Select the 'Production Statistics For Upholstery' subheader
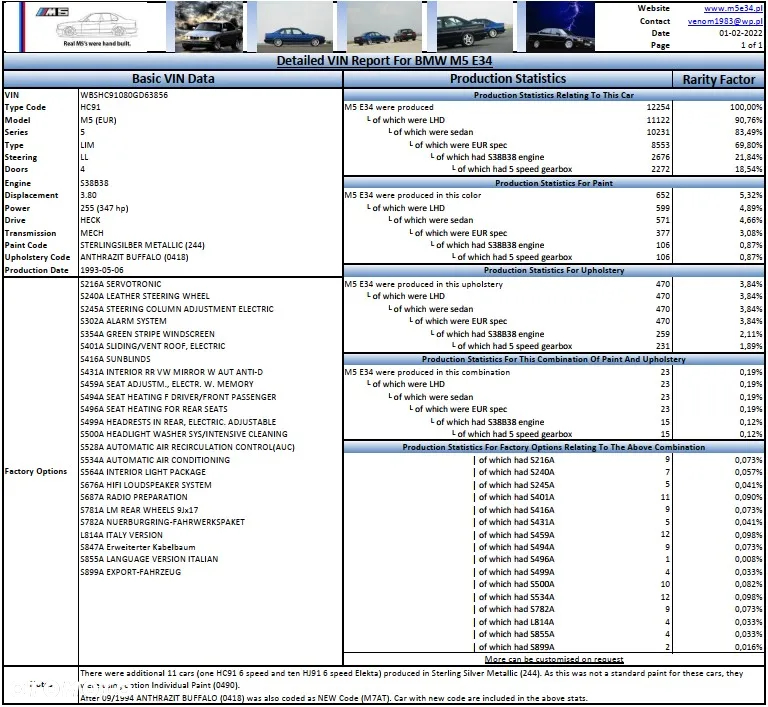This screenshot has width=768, height=707. pyautogui.click(x=553, y=270)
